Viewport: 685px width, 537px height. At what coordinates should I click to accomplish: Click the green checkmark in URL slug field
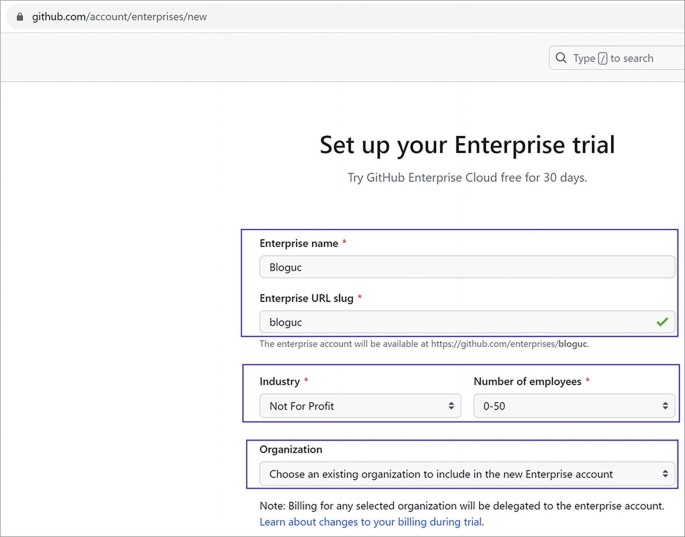point(662,322)
